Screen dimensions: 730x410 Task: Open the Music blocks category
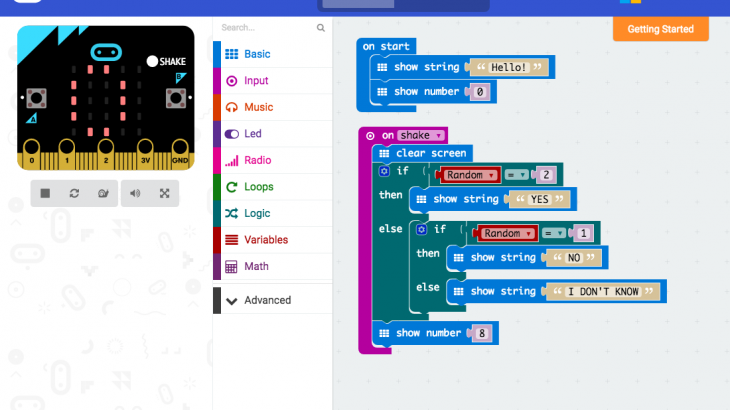273,107
